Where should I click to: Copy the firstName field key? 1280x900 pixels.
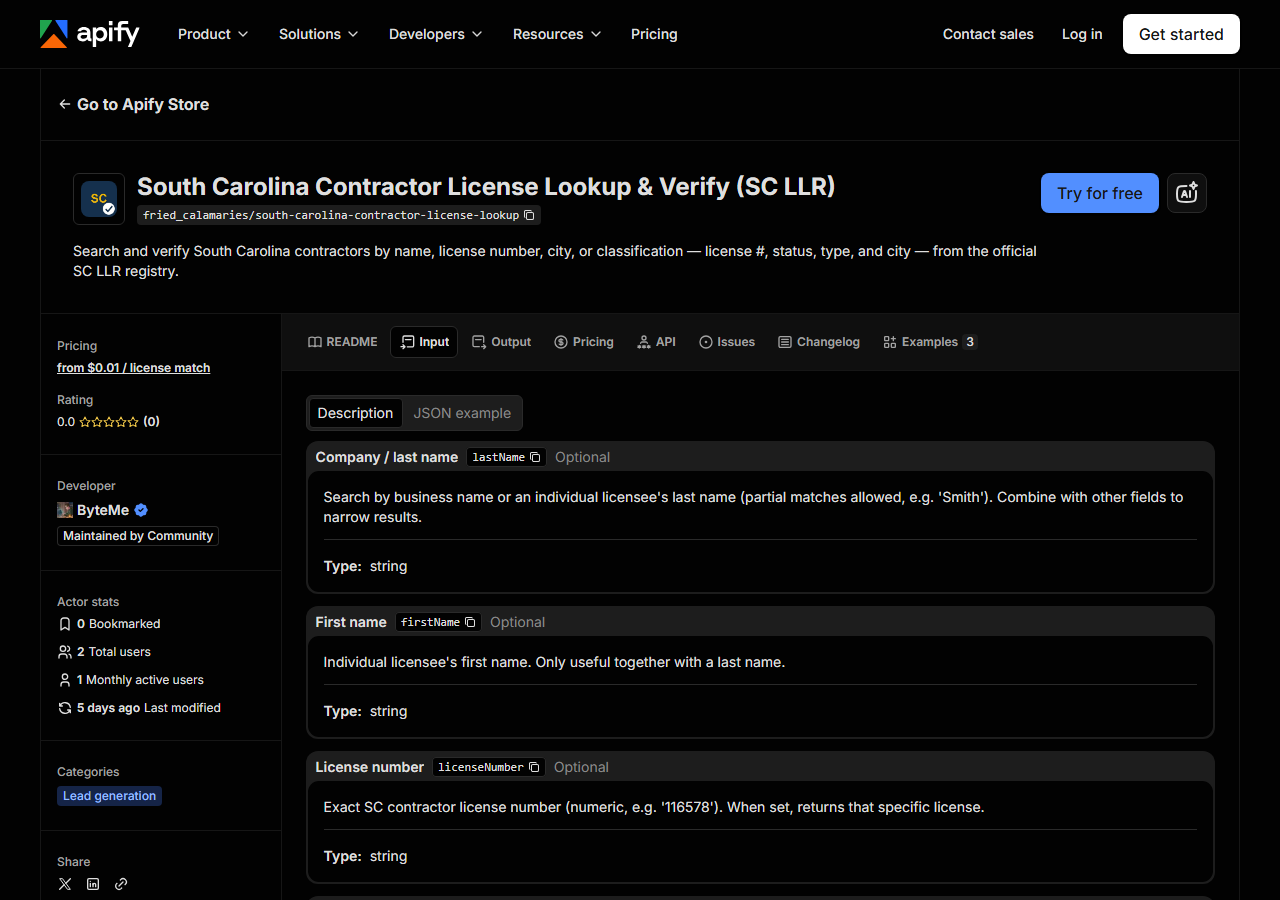pyautogui.click(x=470, y=622)
